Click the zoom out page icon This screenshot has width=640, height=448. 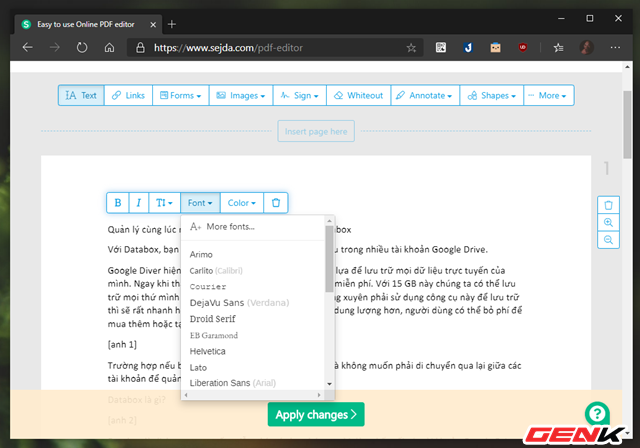coord(608,240)
